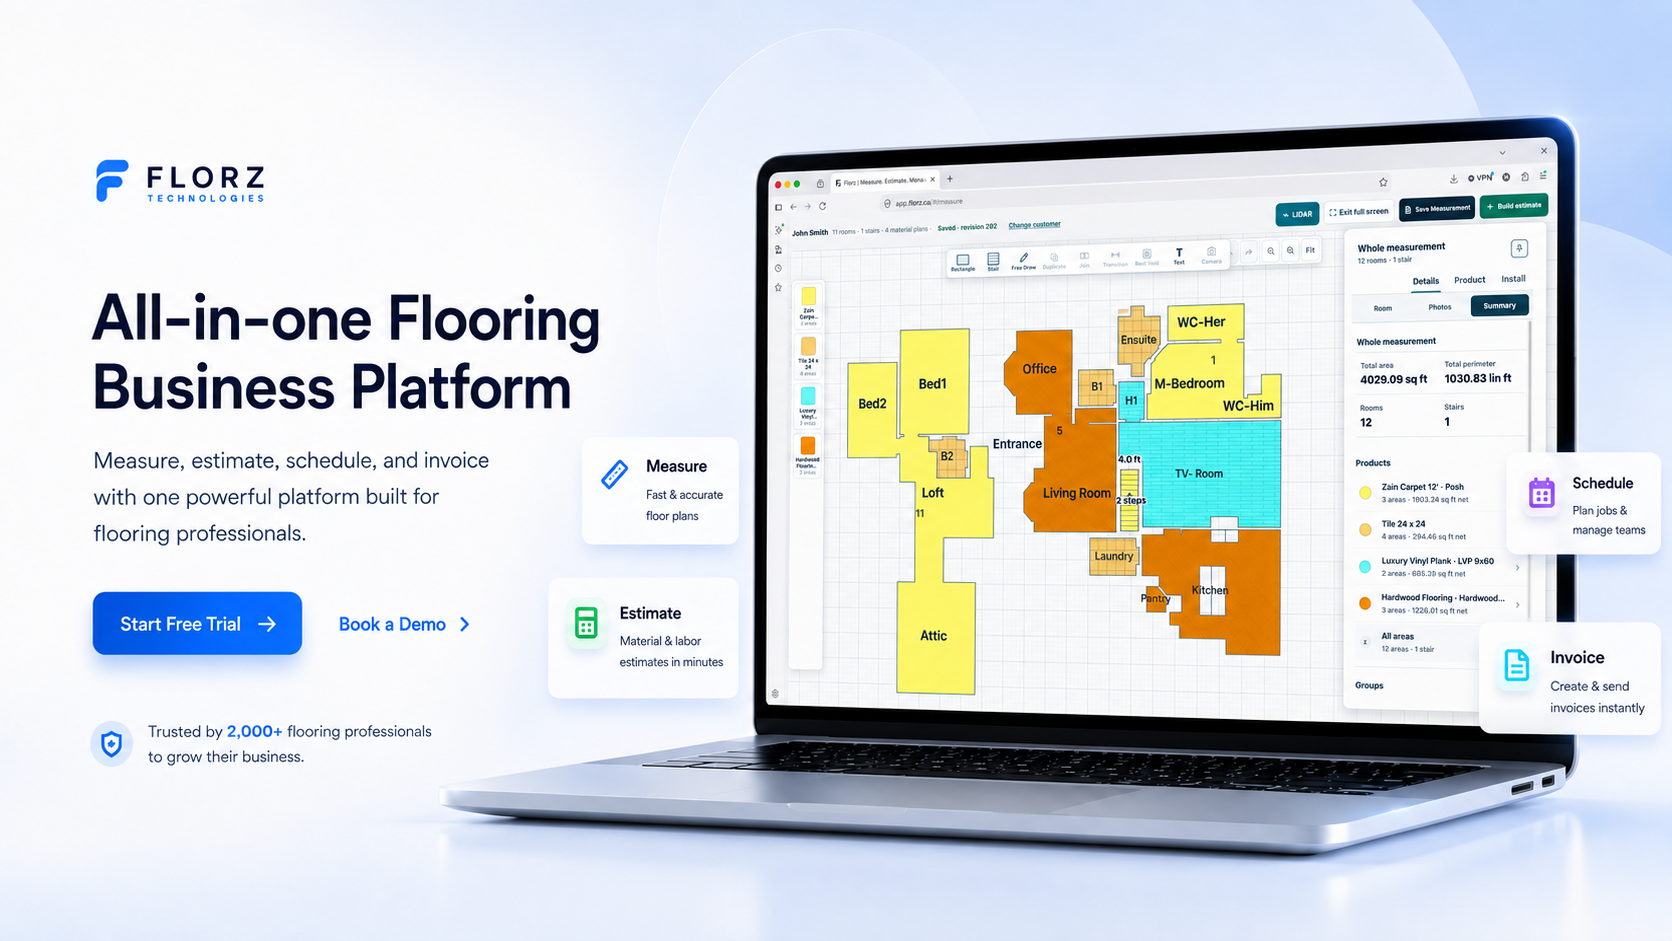Expand Hardwood Flooring product chevron

pos(1517,604)
